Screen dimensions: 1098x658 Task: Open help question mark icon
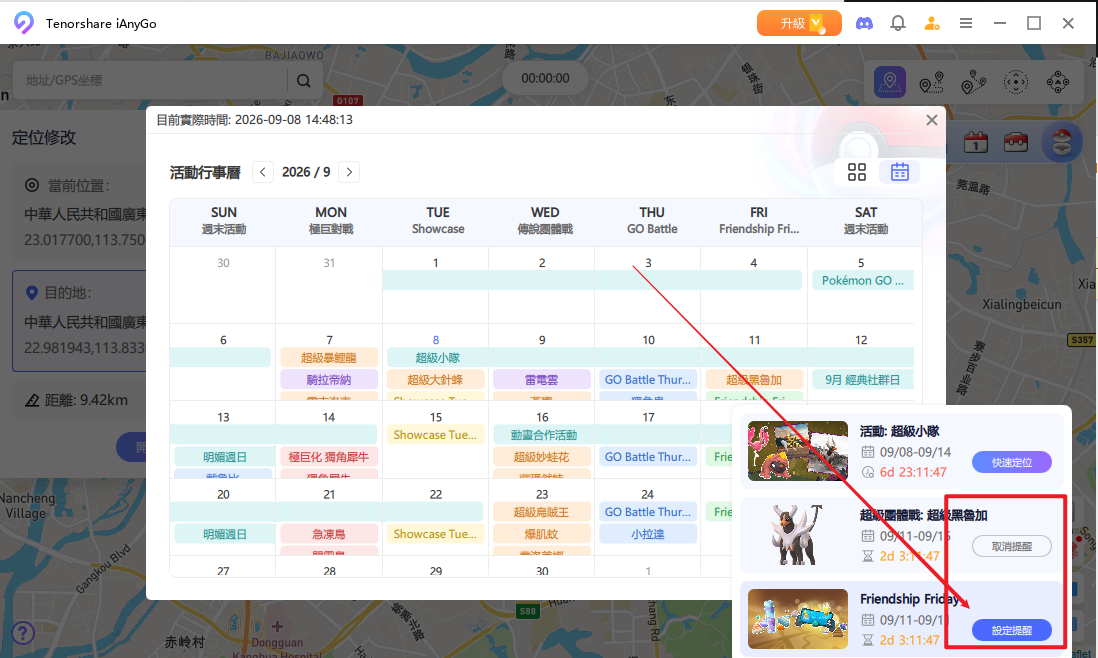pos(22,634)
